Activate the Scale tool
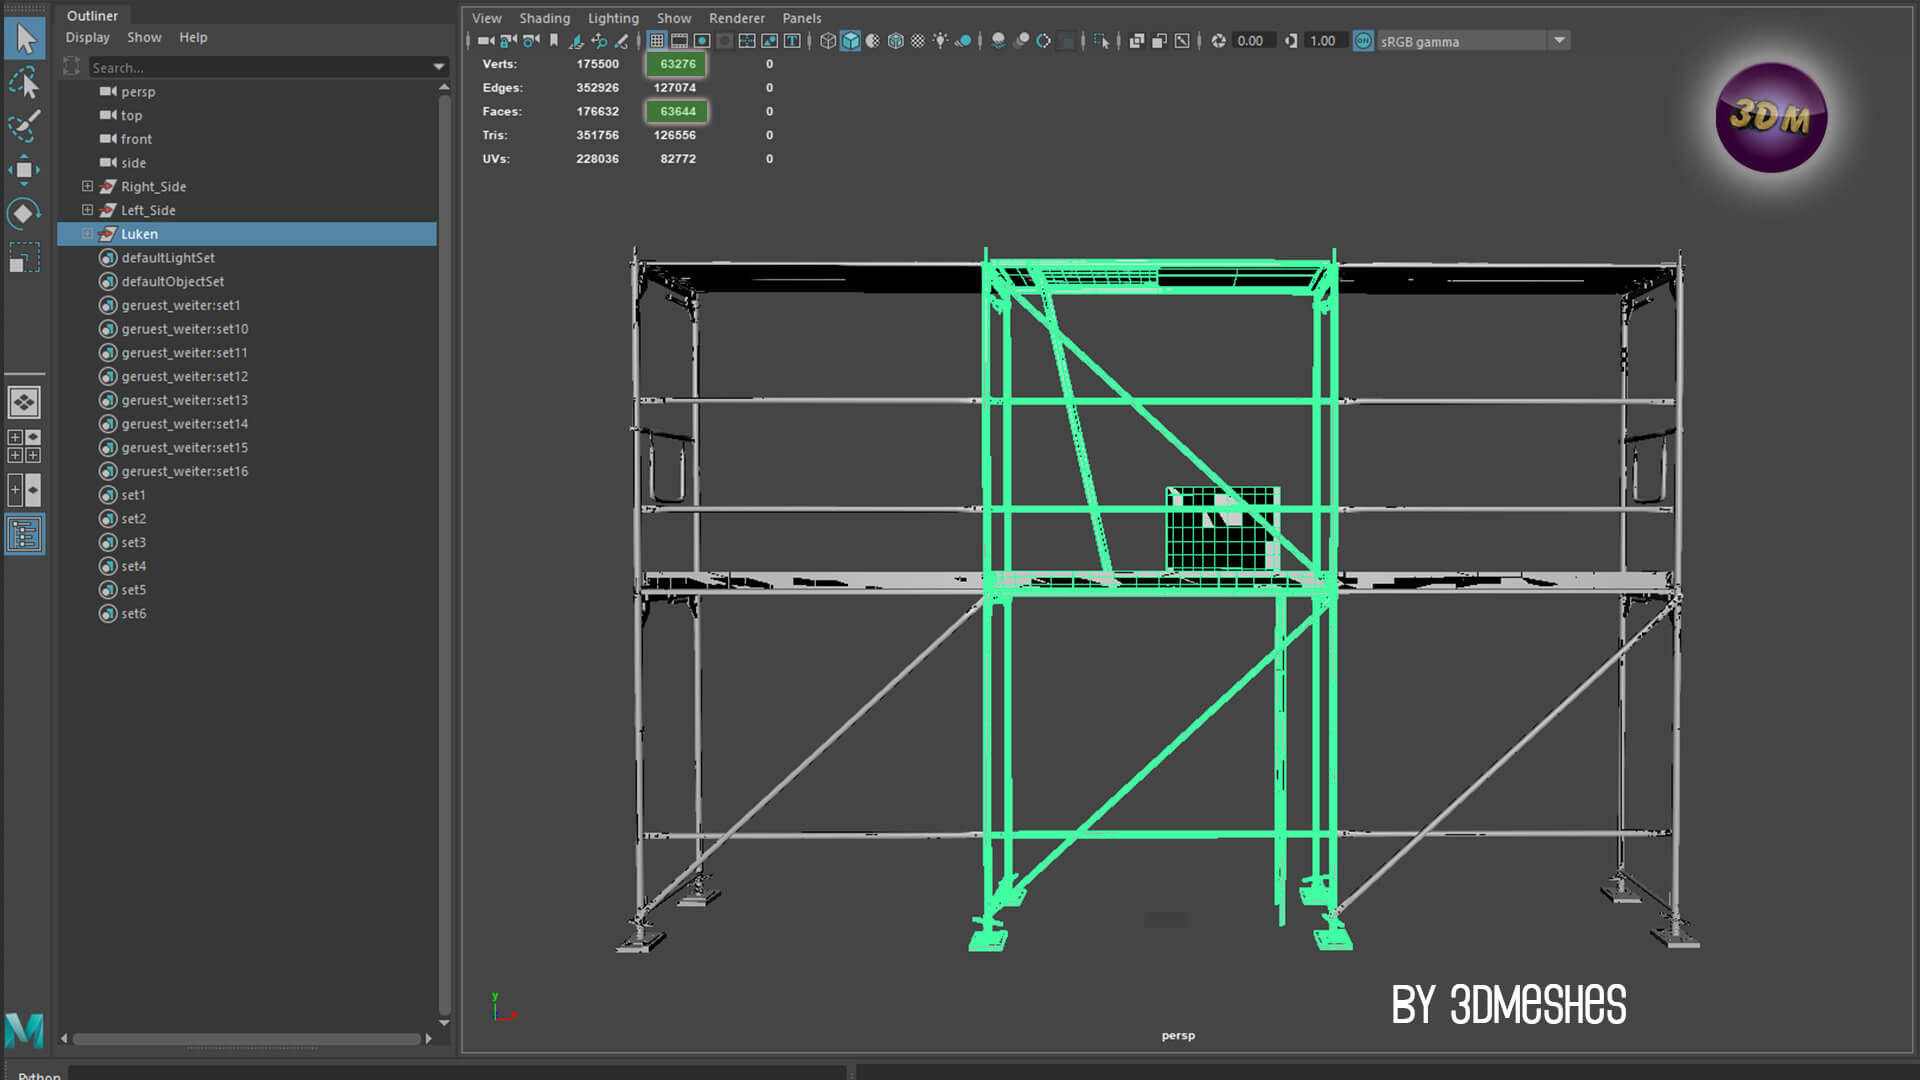The height and width of the screenshot is (1080, 1920). click(x=25, y=258)
